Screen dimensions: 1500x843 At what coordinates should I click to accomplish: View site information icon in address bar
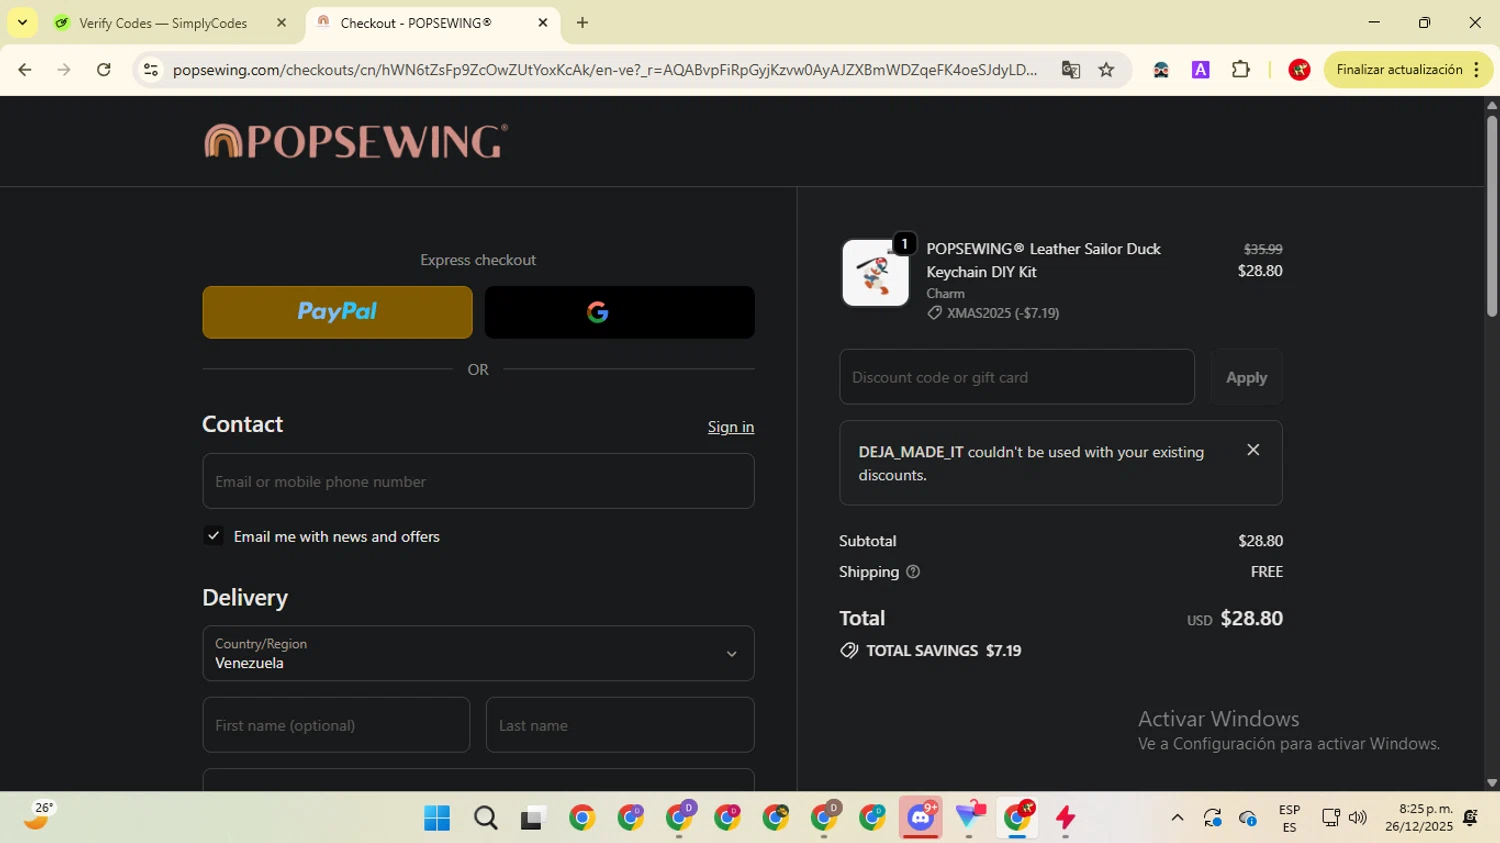tap(151, 70)
